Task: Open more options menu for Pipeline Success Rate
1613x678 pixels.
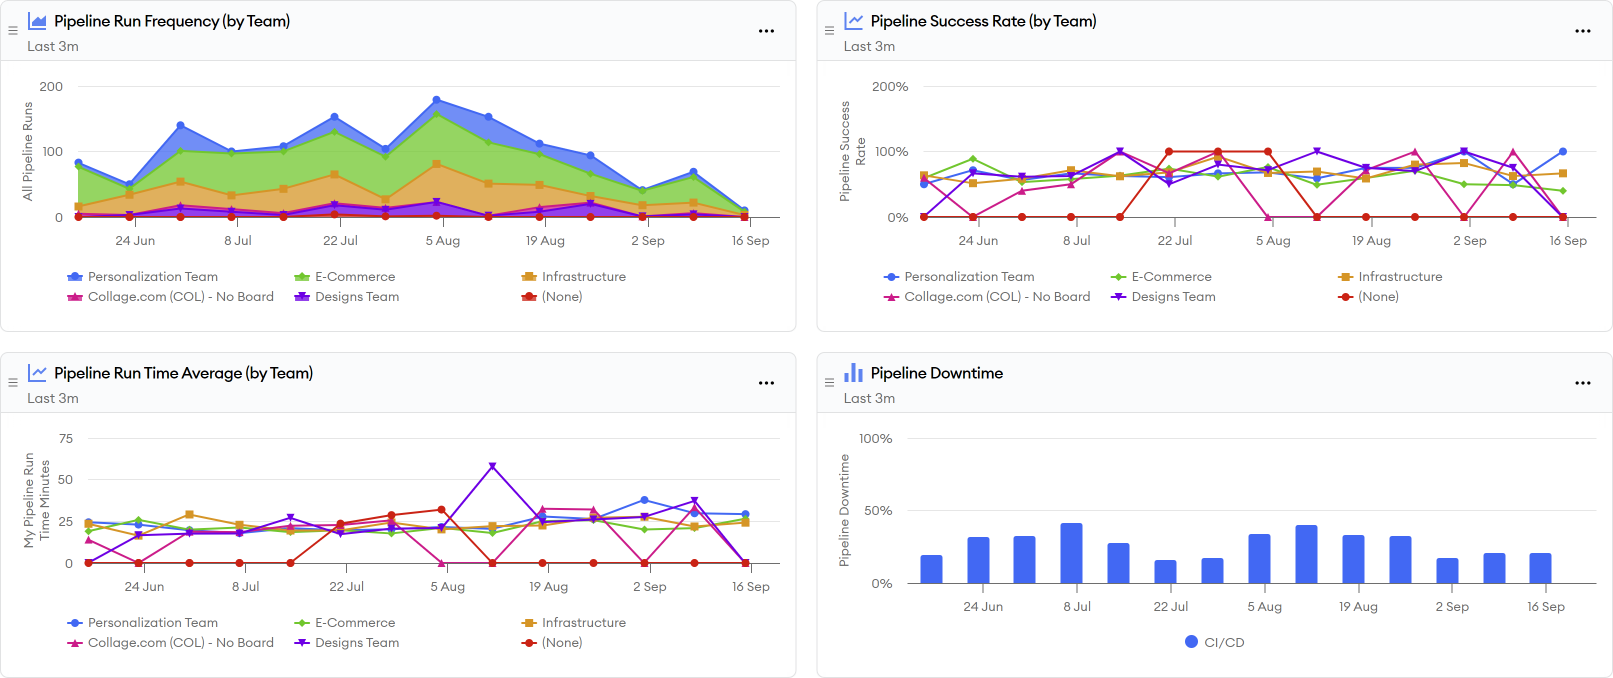Action: tap(1582, 31)
